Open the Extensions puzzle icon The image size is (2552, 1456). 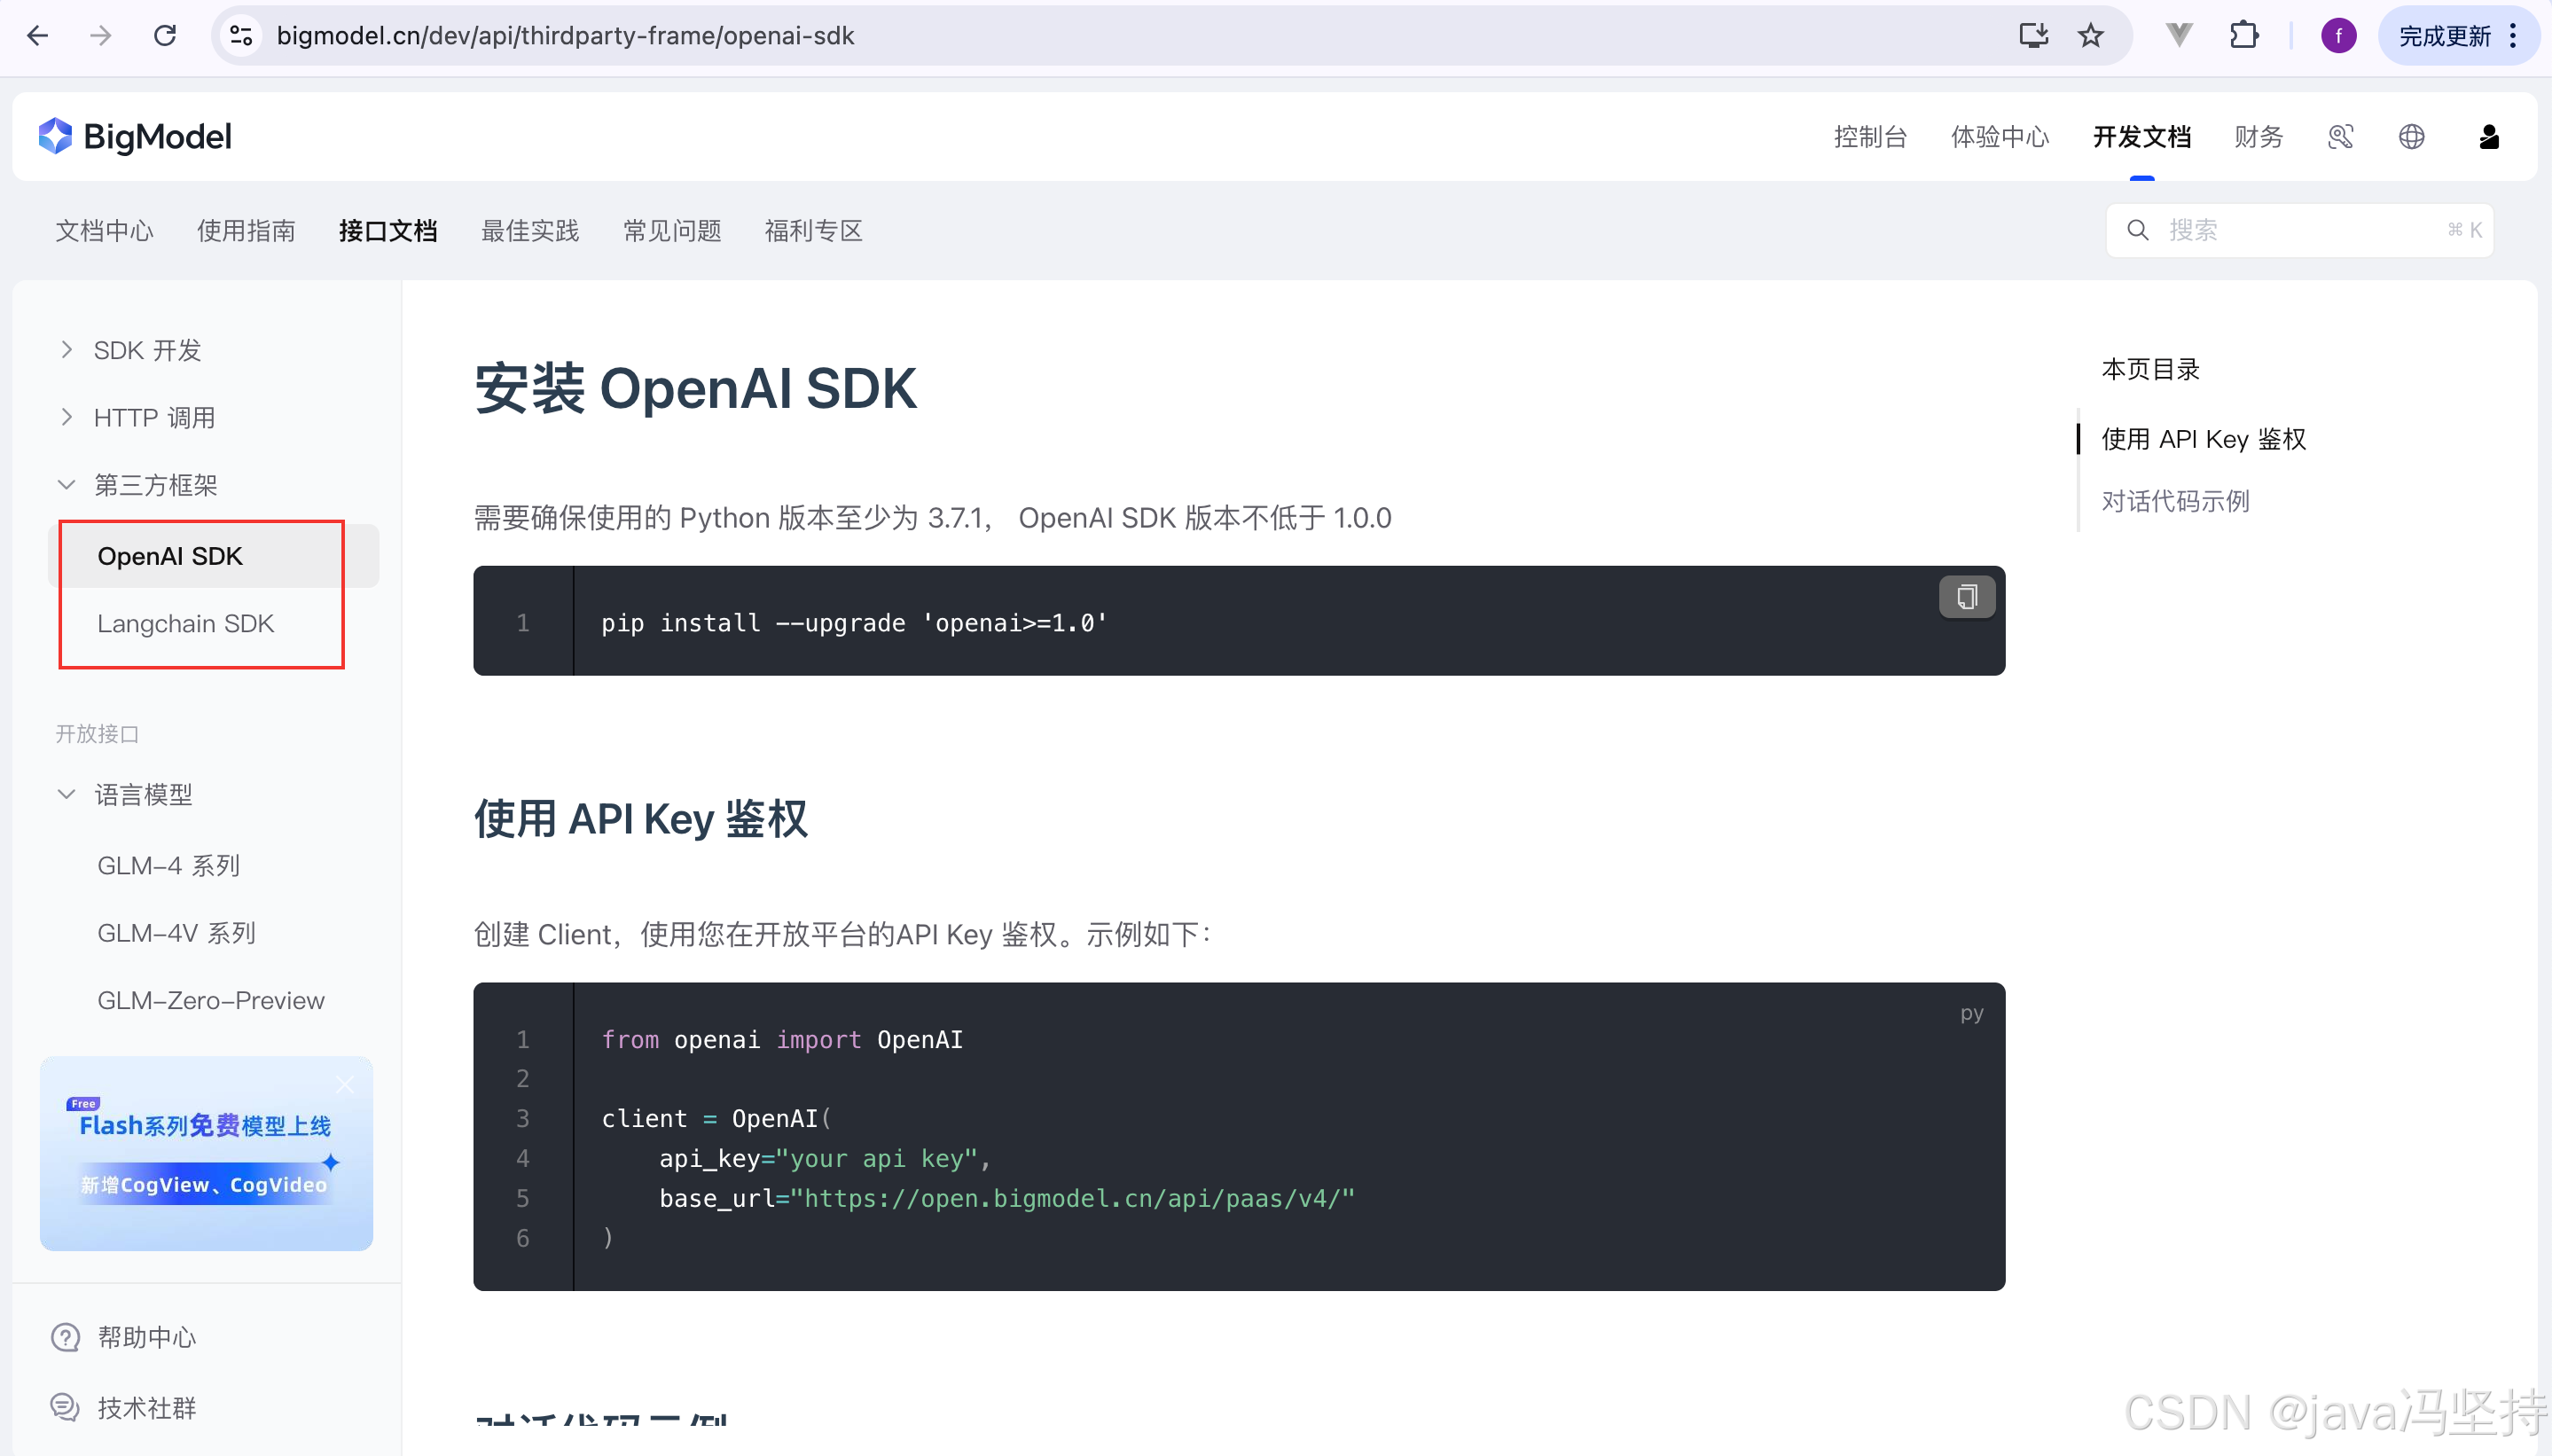(x=2244, y=36)
